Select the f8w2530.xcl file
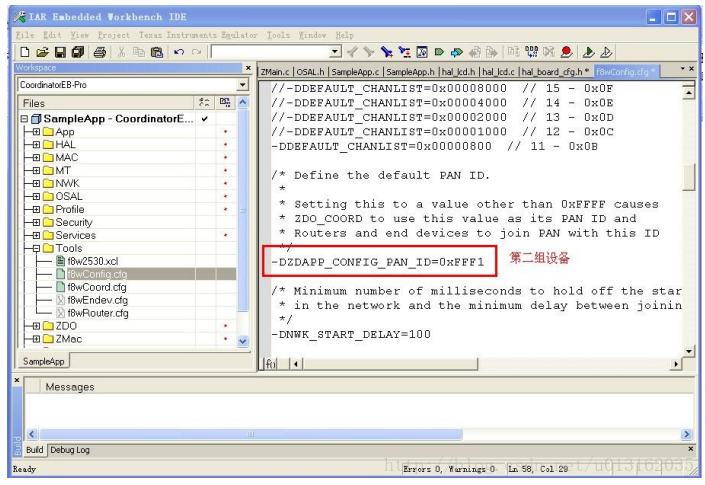 (93, 261)
